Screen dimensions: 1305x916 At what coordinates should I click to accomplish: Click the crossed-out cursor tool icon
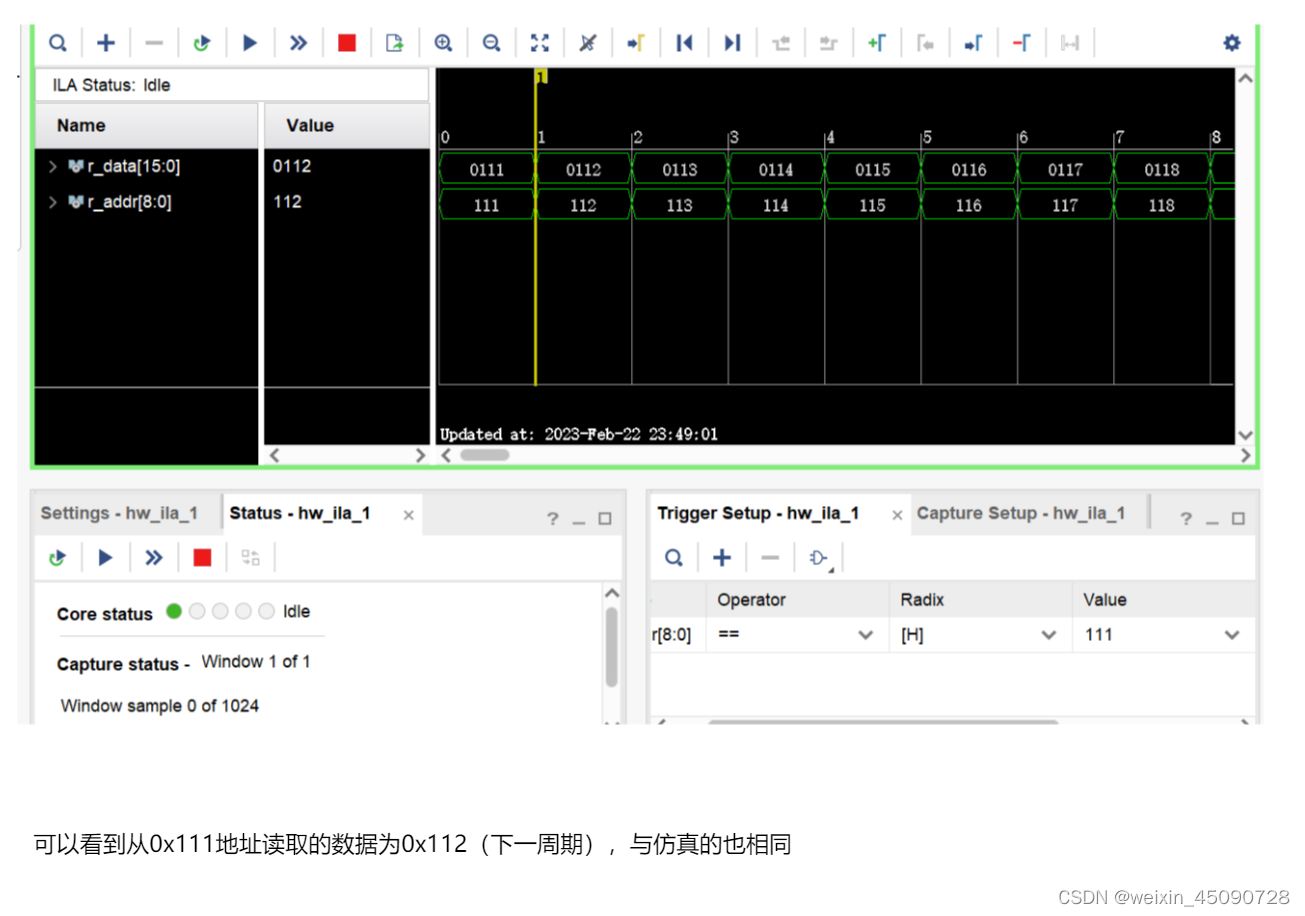(x=588, y=43)
